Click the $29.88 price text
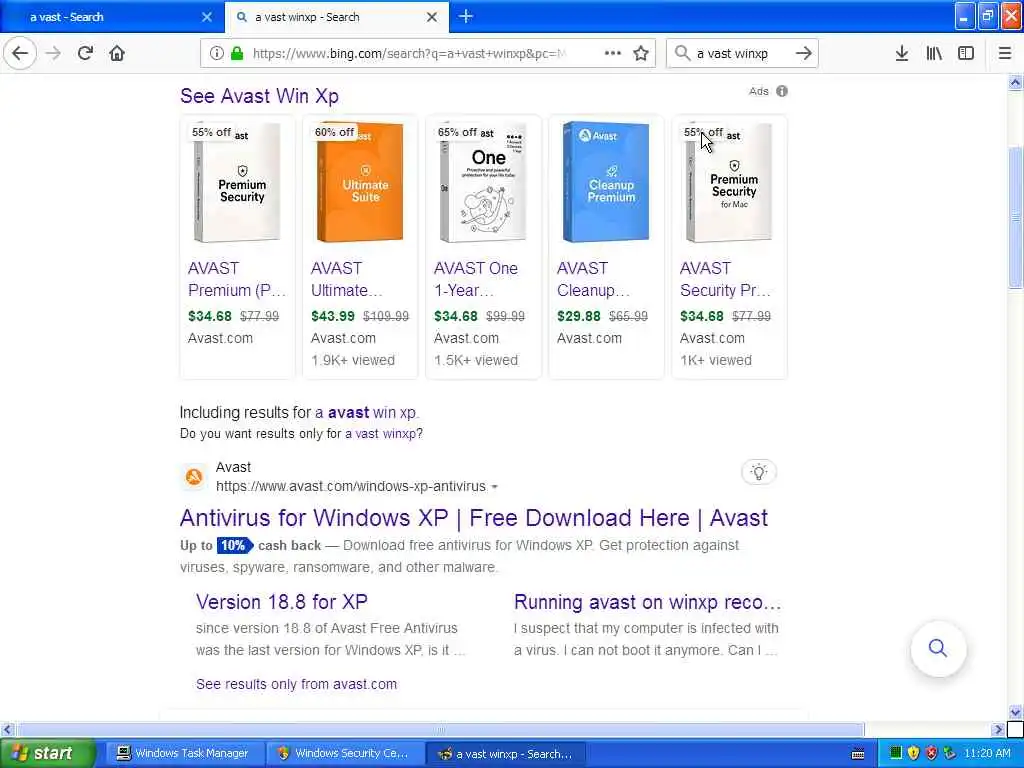Screen dimensions: 1024x768 click(579, 317)
